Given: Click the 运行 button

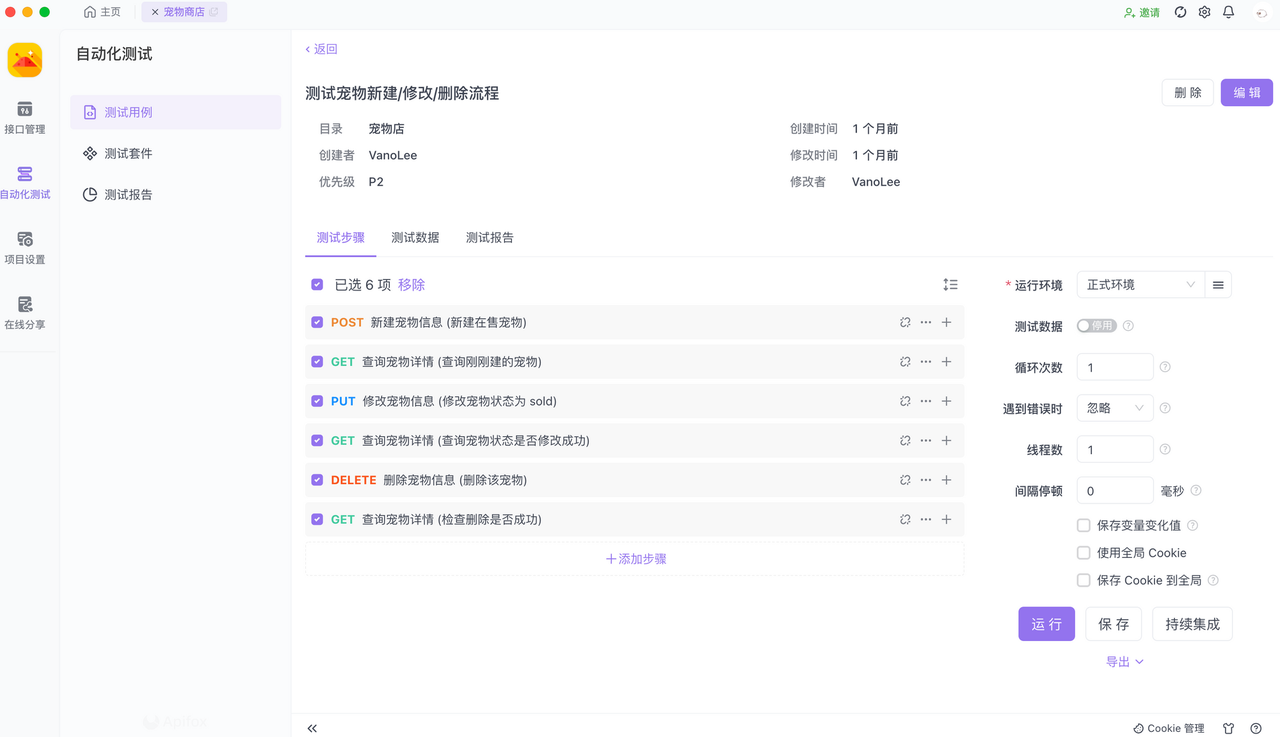Looking at the screenshot, I should (x=1046, y=623).
